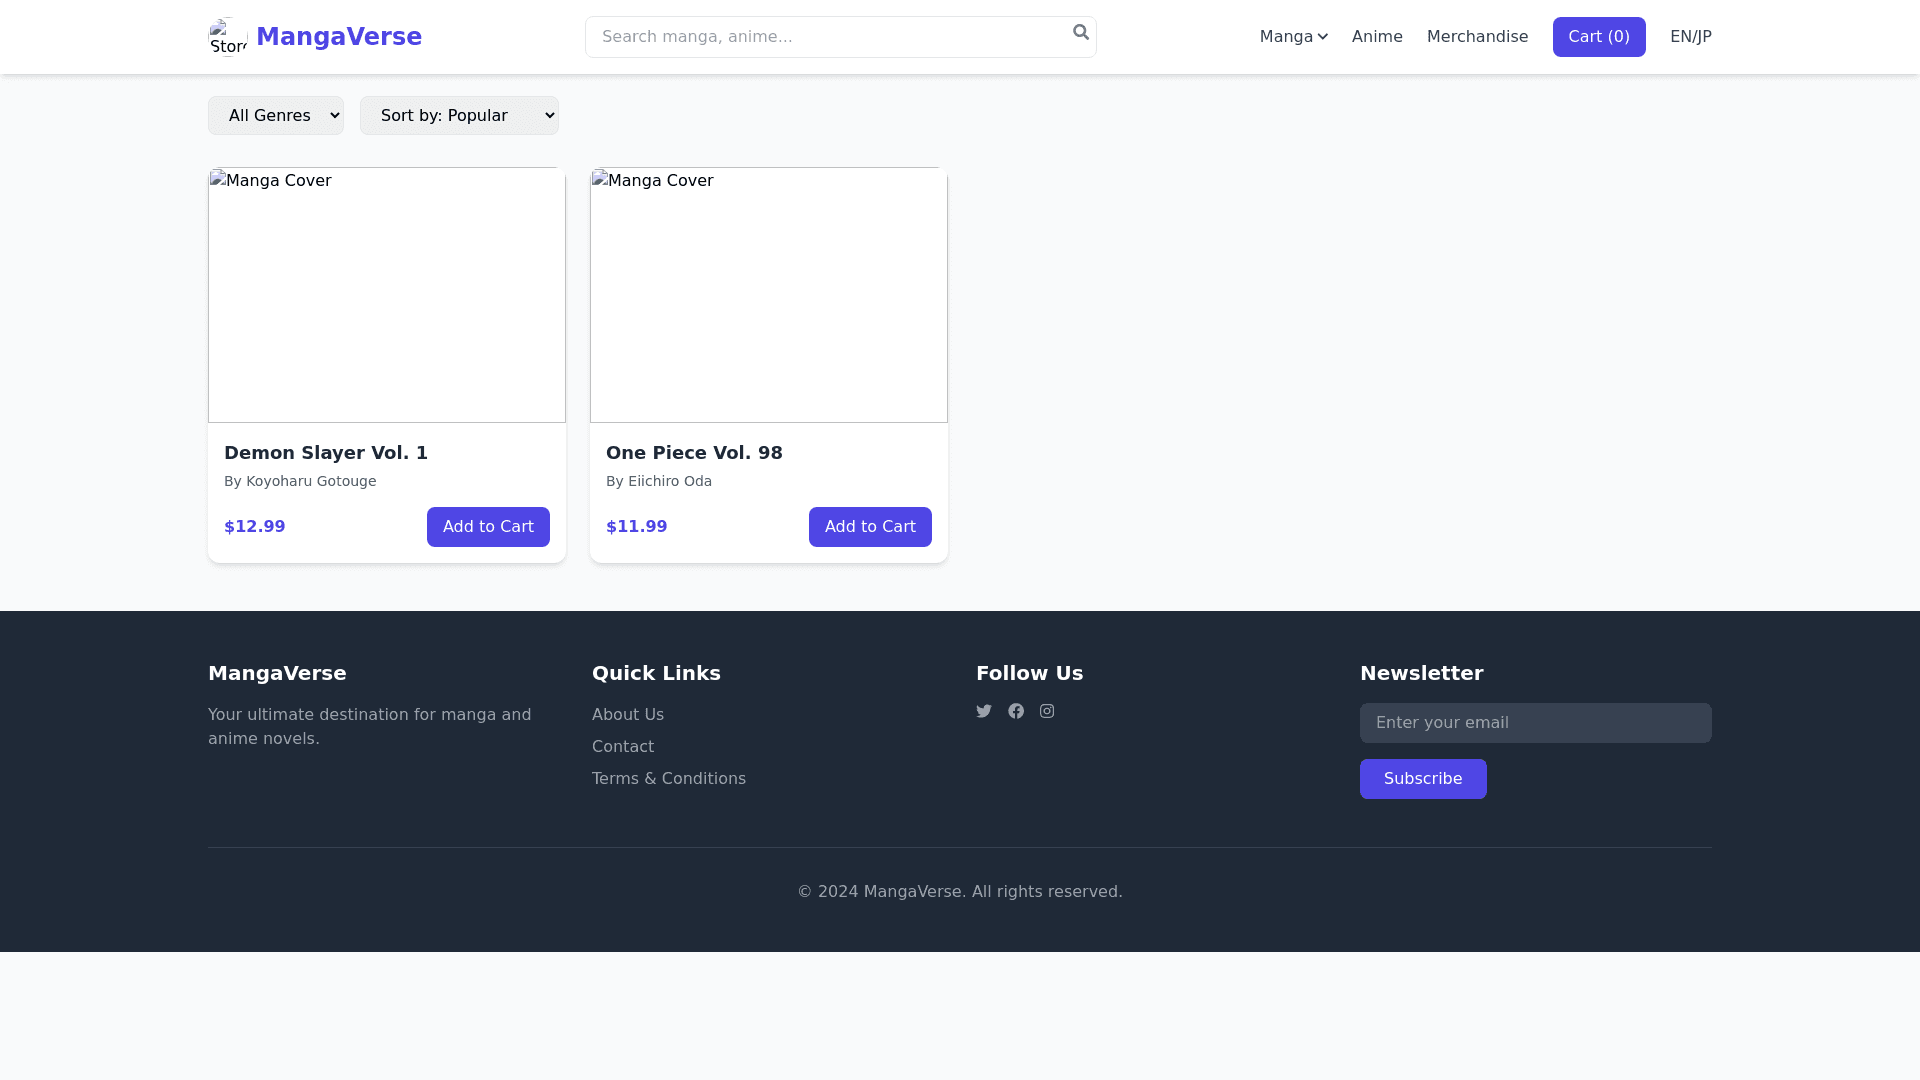Open the Twitter social icon
The width and height of the screenshot is (1920, 1080).
[984, 711]
